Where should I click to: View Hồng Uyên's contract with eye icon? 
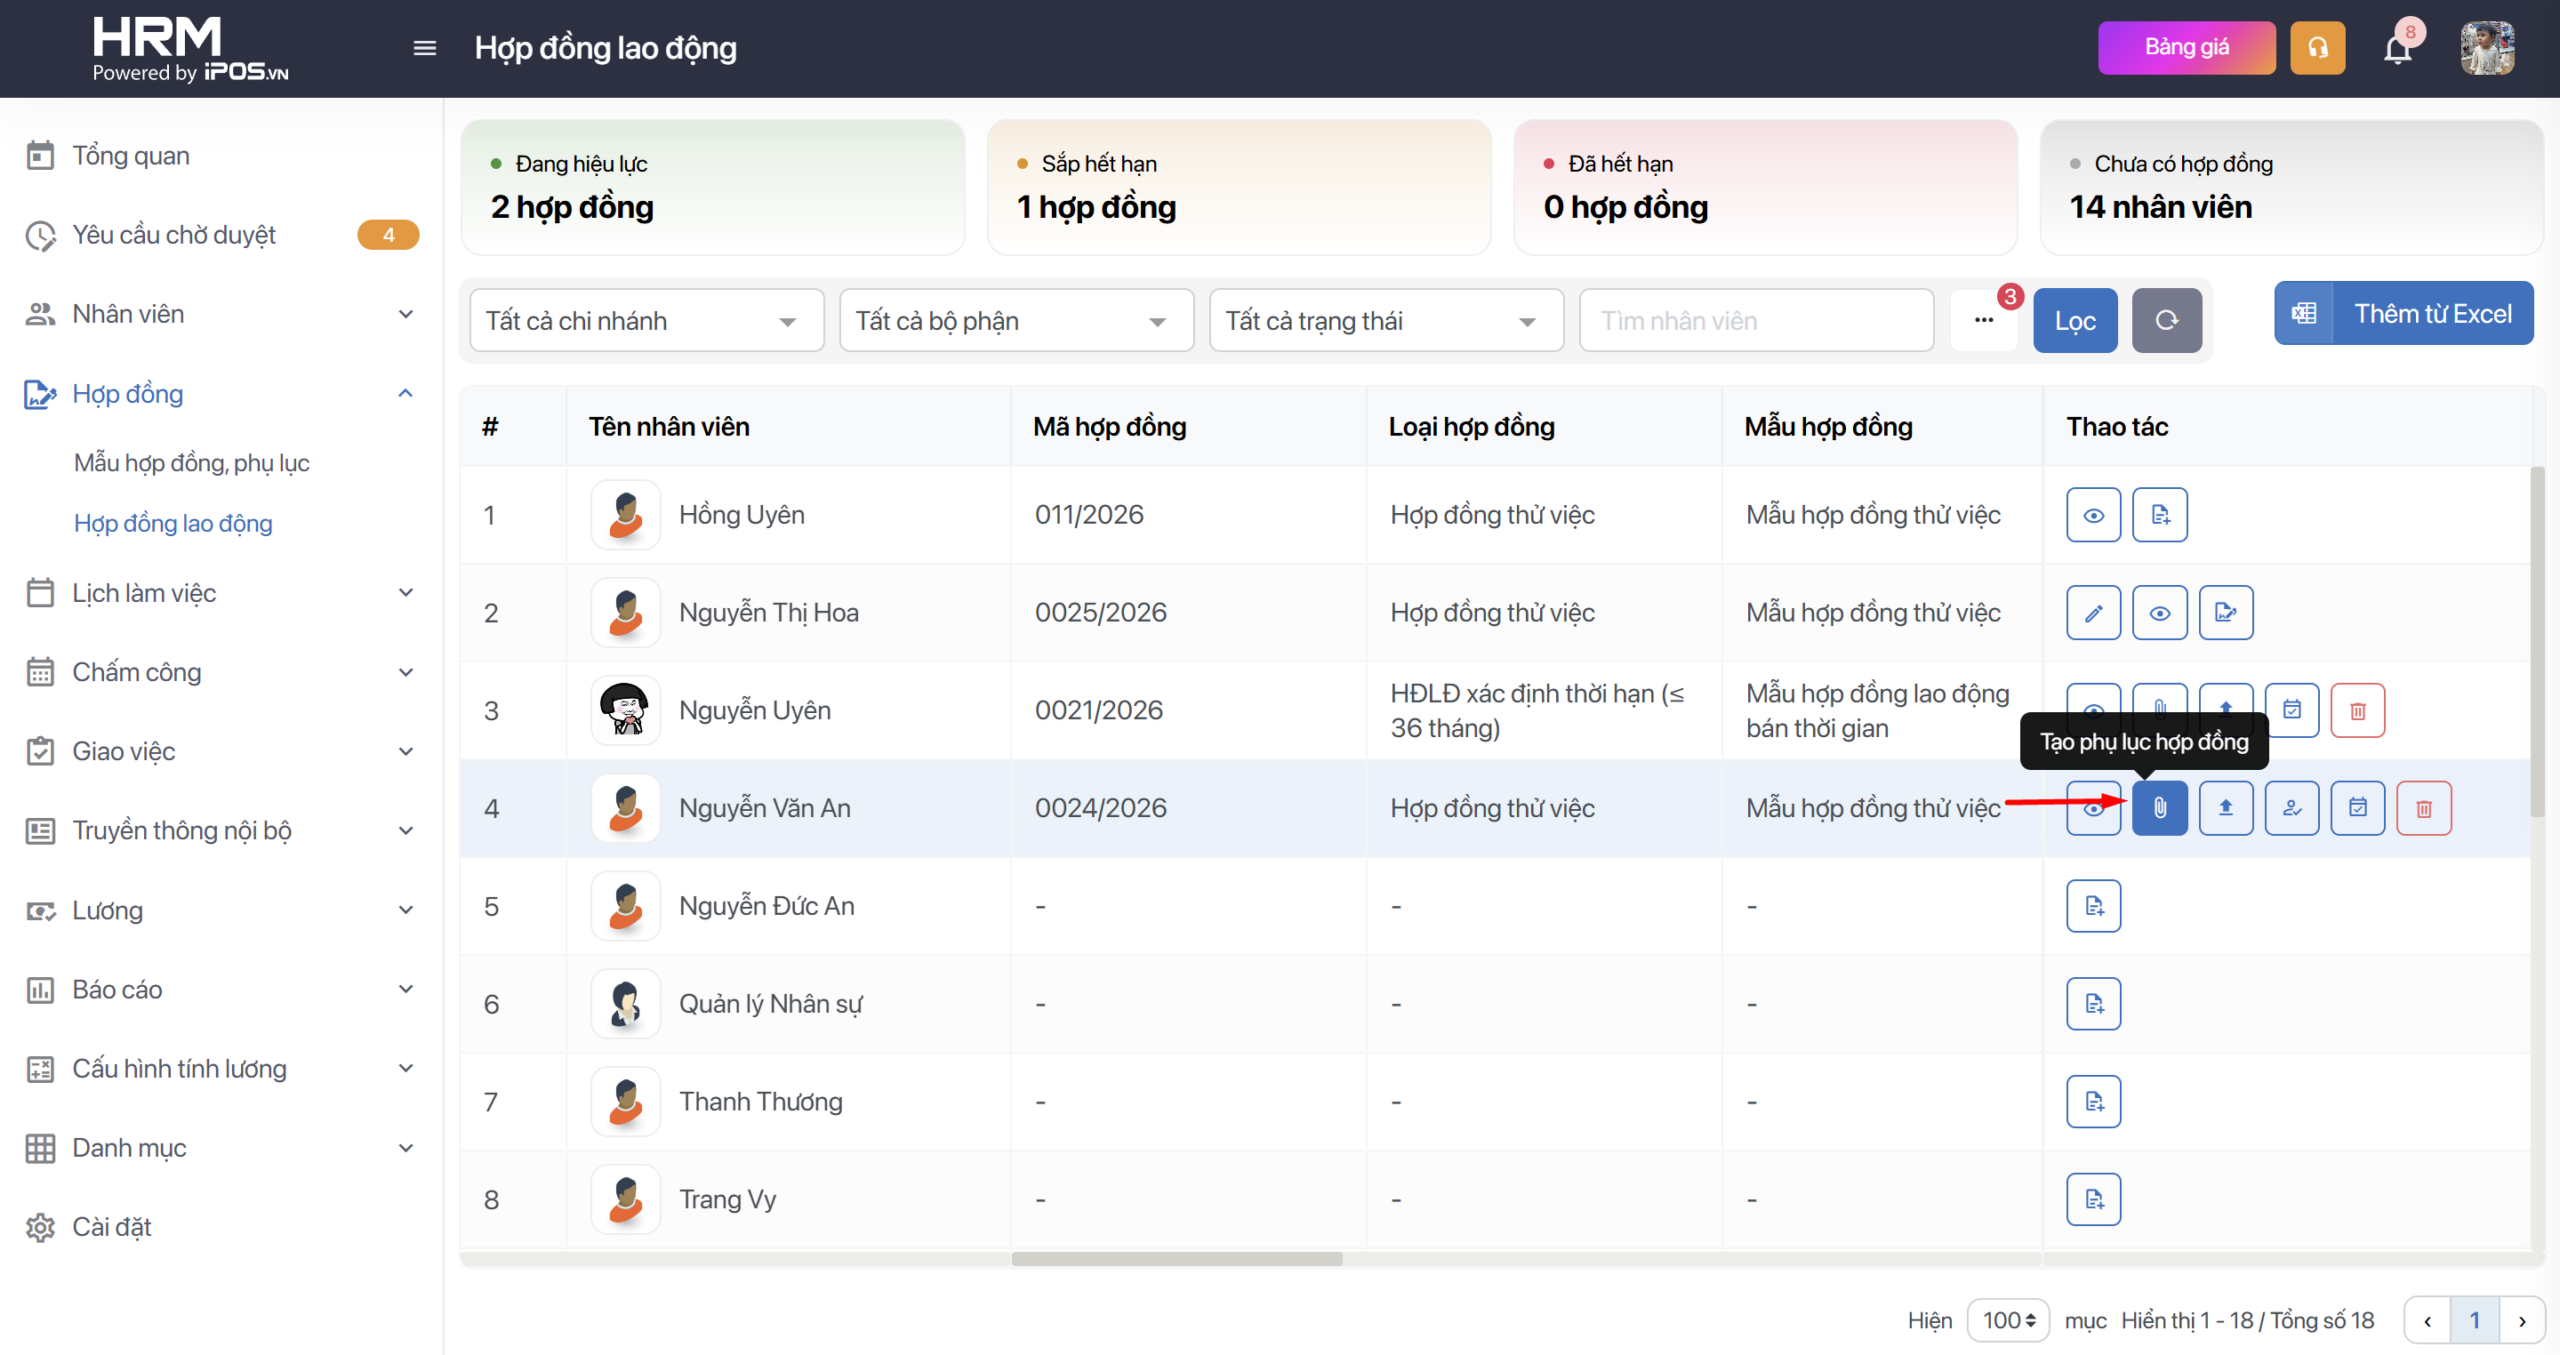tap(2093, 515)
